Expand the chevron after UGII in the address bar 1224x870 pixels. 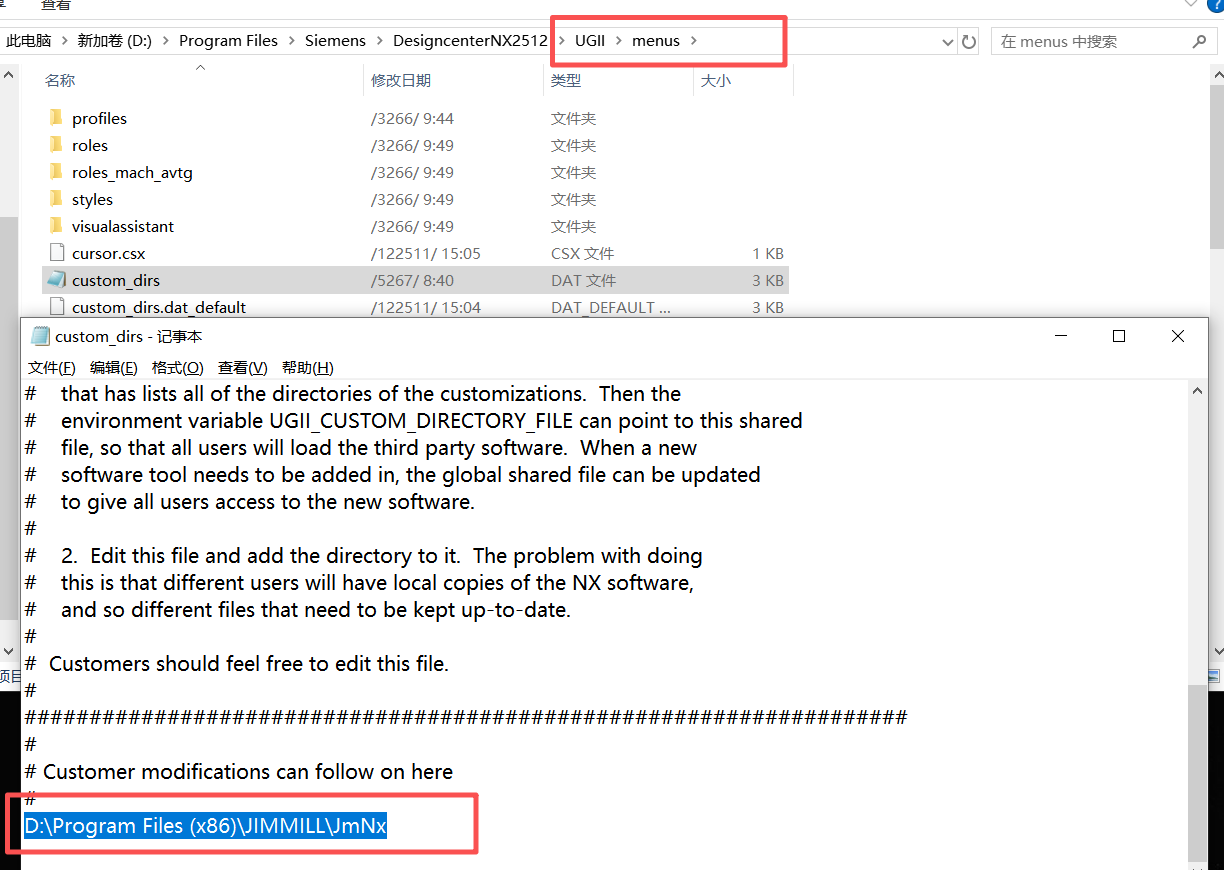coord(619,41)
